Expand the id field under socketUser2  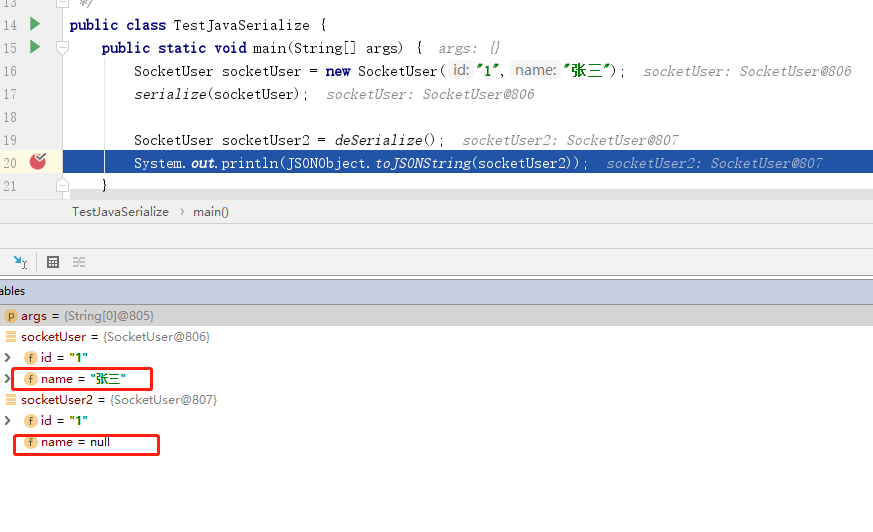click(7, 420)
